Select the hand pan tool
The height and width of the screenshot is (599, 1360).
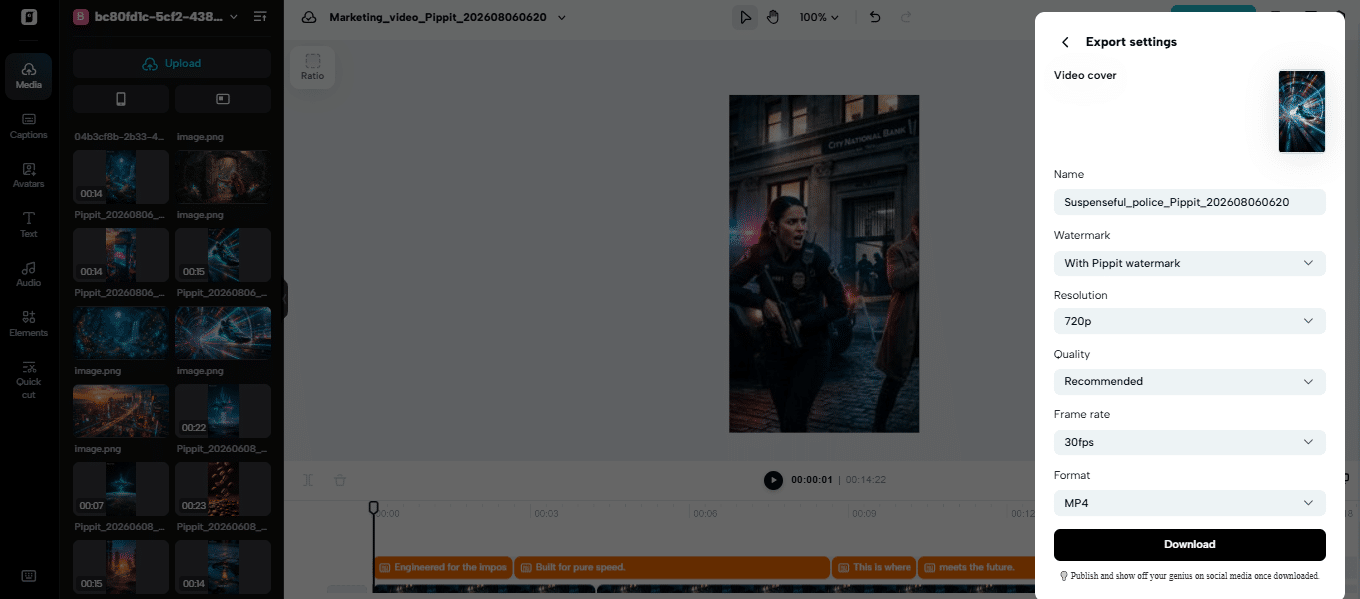tap(773, 17)
